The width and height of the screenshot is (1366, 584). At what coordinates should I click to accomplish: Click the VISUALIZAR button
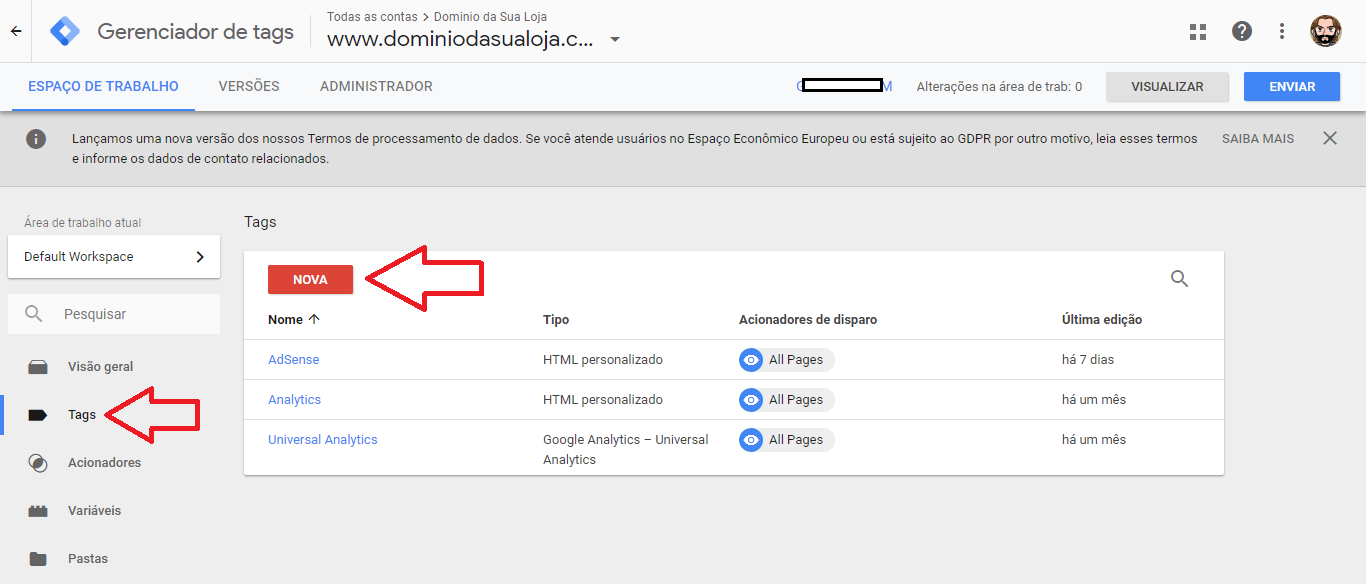(x=1167, y=87)
